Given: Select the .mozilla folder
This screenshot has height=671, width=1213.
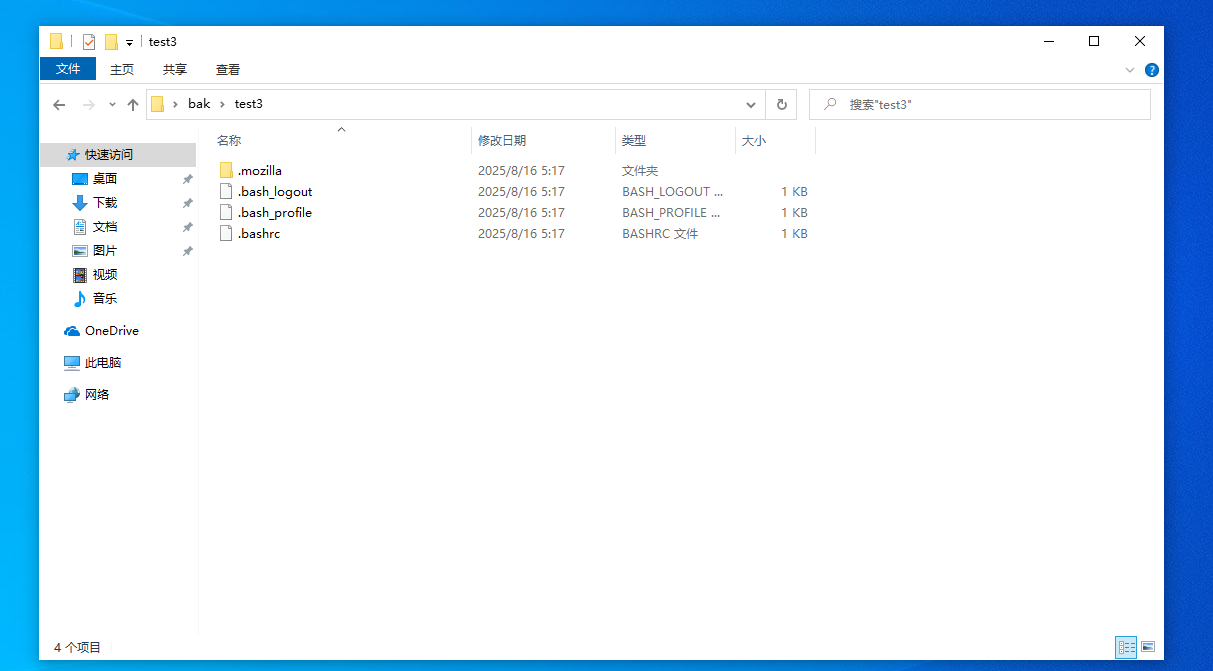Looking at the screenshot, I should coord(260,171).
